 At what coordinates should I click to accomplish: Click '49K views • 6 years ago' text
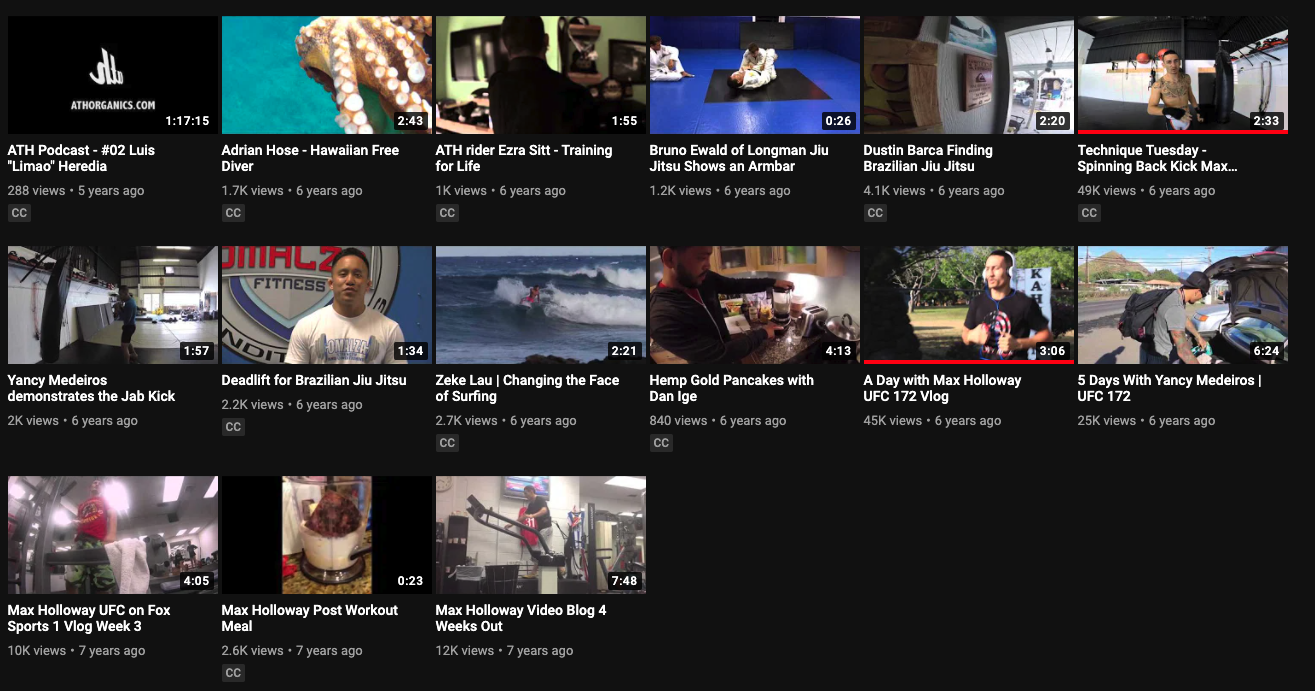click(1147, 190)
